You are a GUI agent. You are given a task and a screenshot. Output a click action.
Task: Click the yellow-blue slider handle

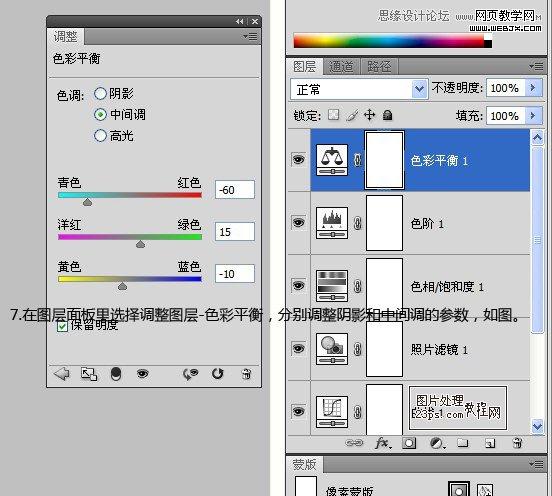123,286
